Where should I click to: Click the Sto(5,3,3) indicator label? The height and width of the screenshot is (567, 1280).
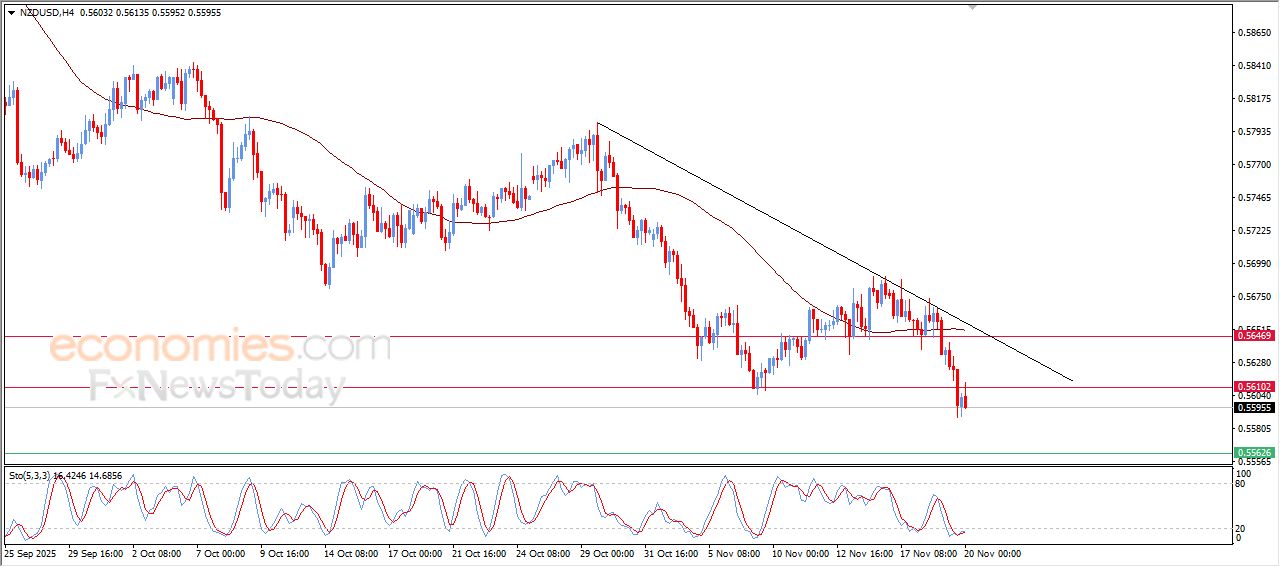pos(28,476)
